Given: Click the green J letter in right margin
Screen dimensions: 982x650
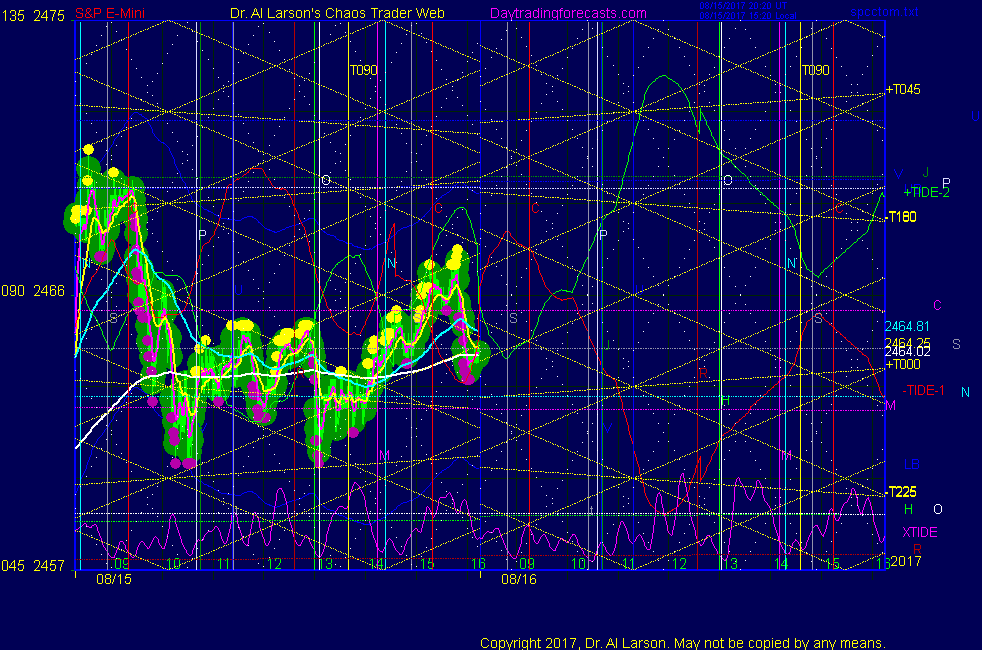Looking at the screenshot, I should click(926, 172).
